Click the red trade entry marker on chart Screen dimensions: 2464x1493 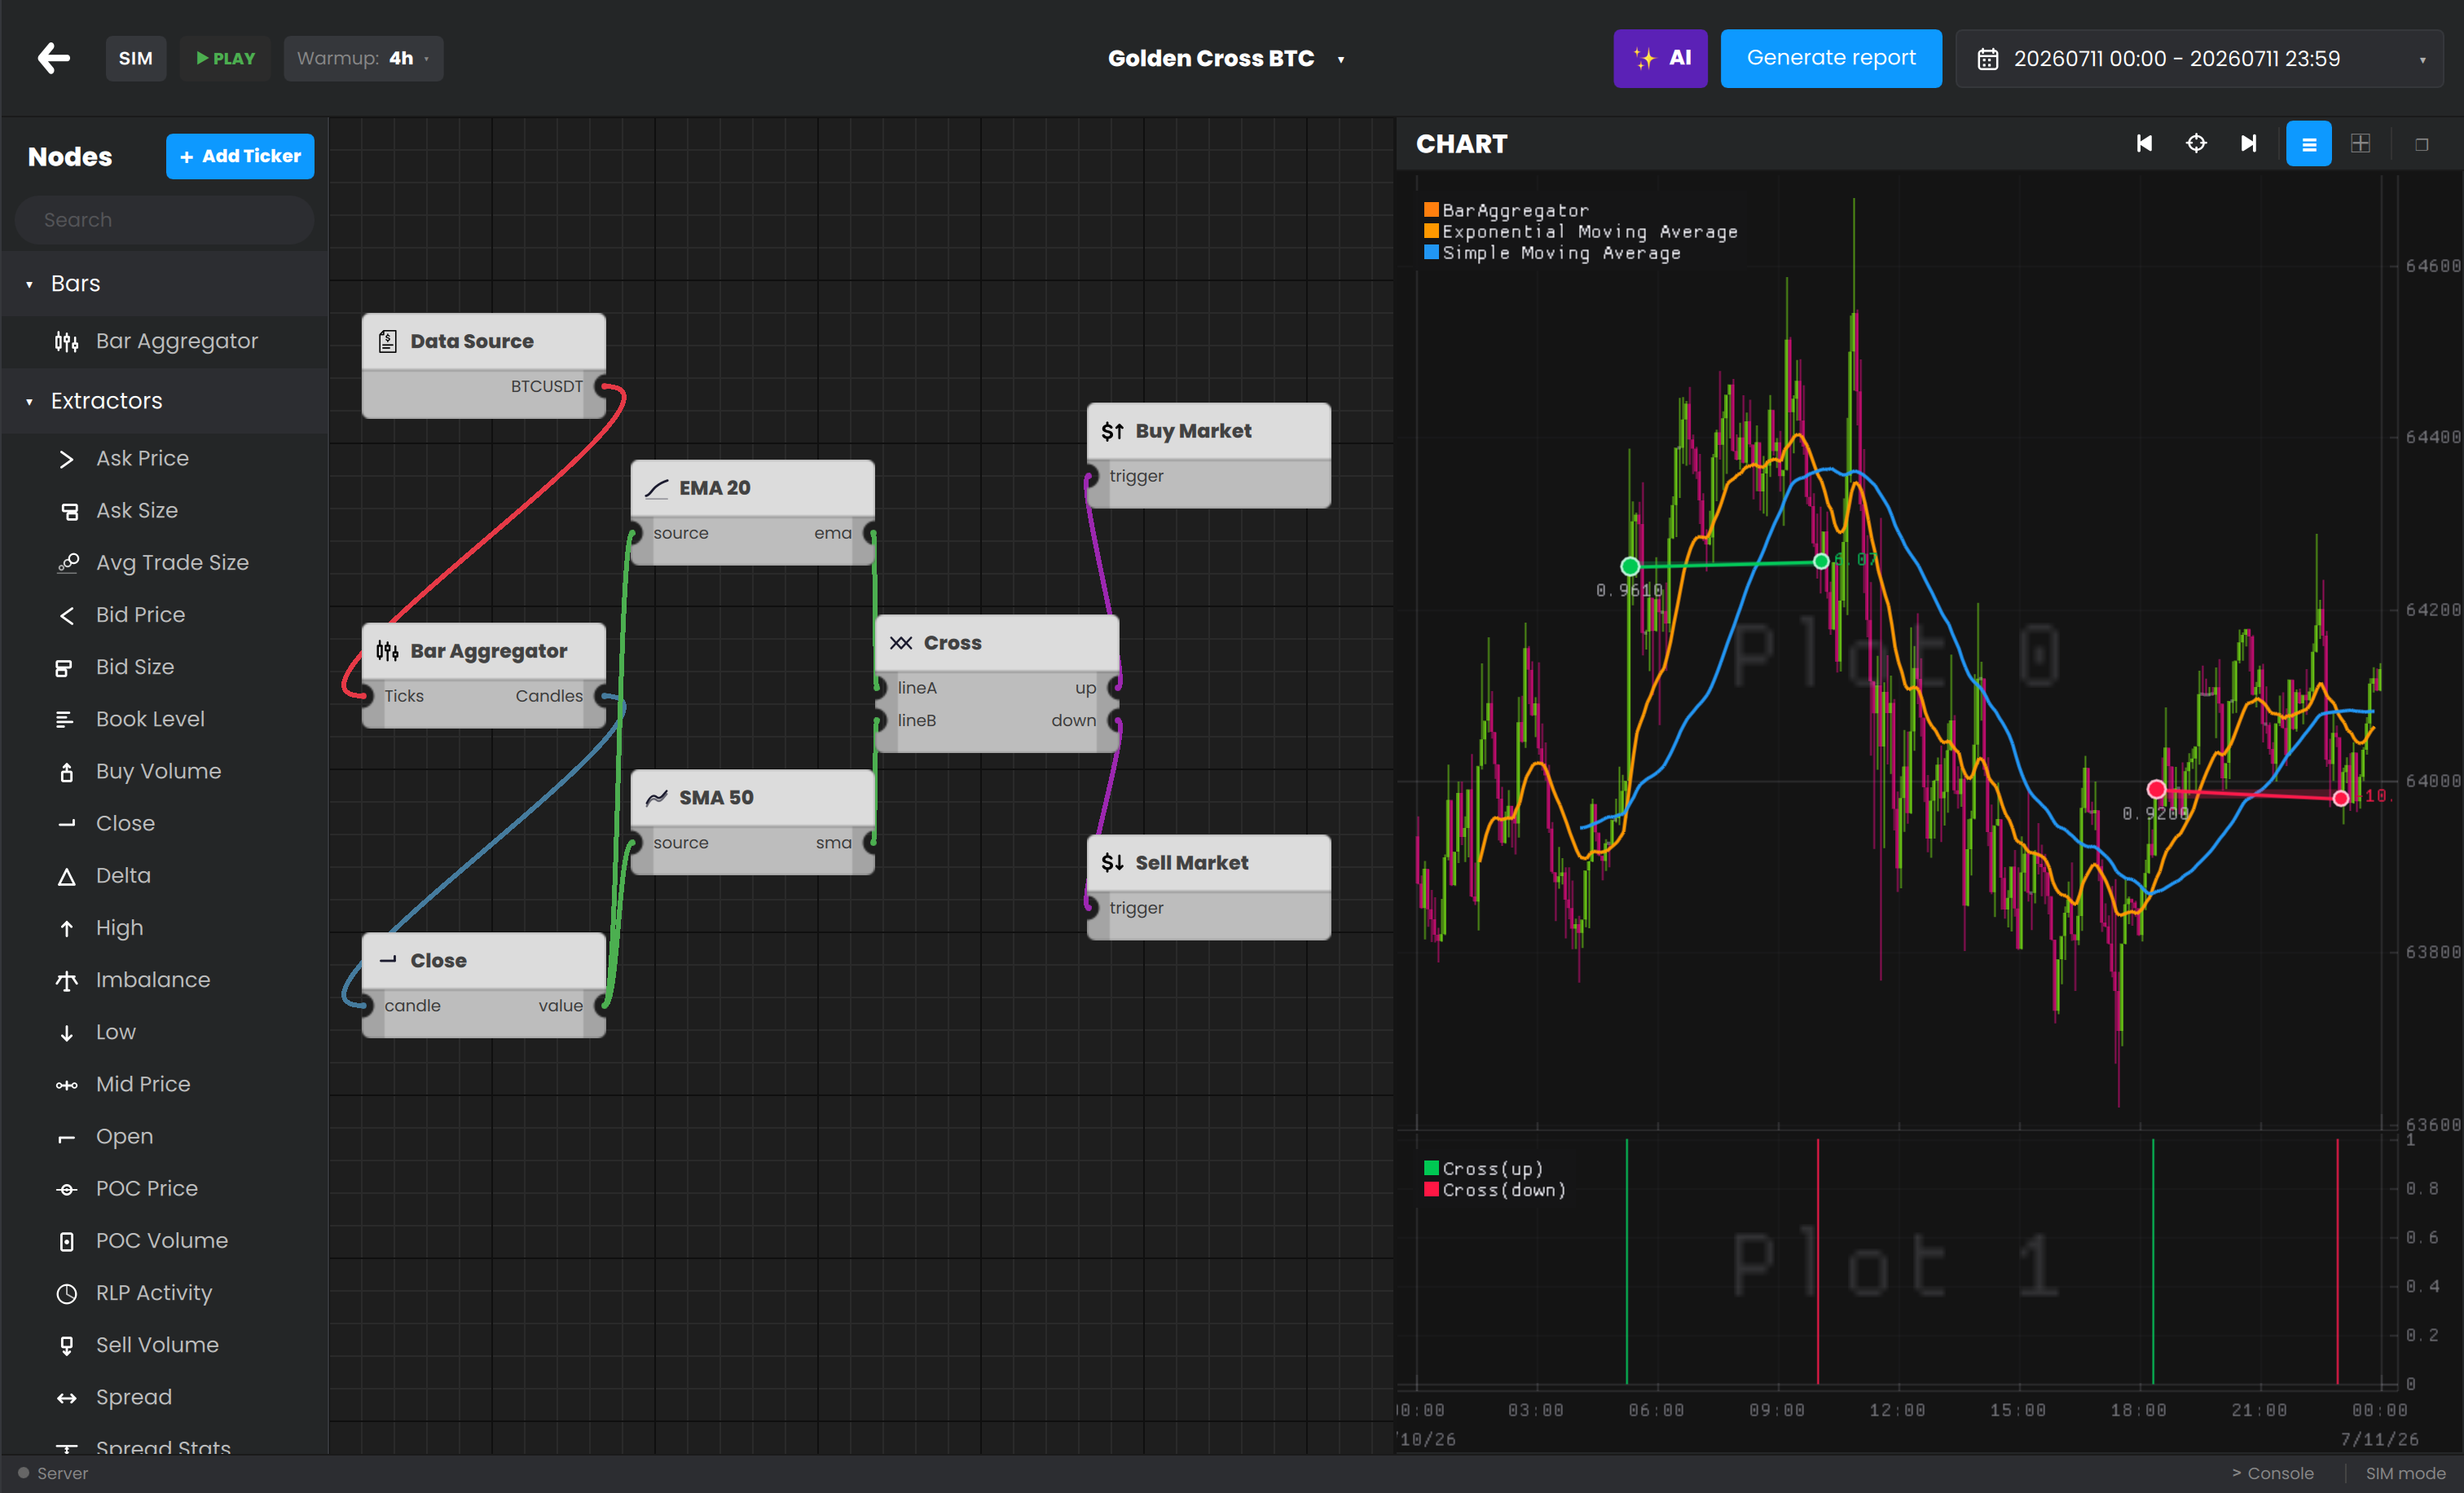tap(2156, 790)
